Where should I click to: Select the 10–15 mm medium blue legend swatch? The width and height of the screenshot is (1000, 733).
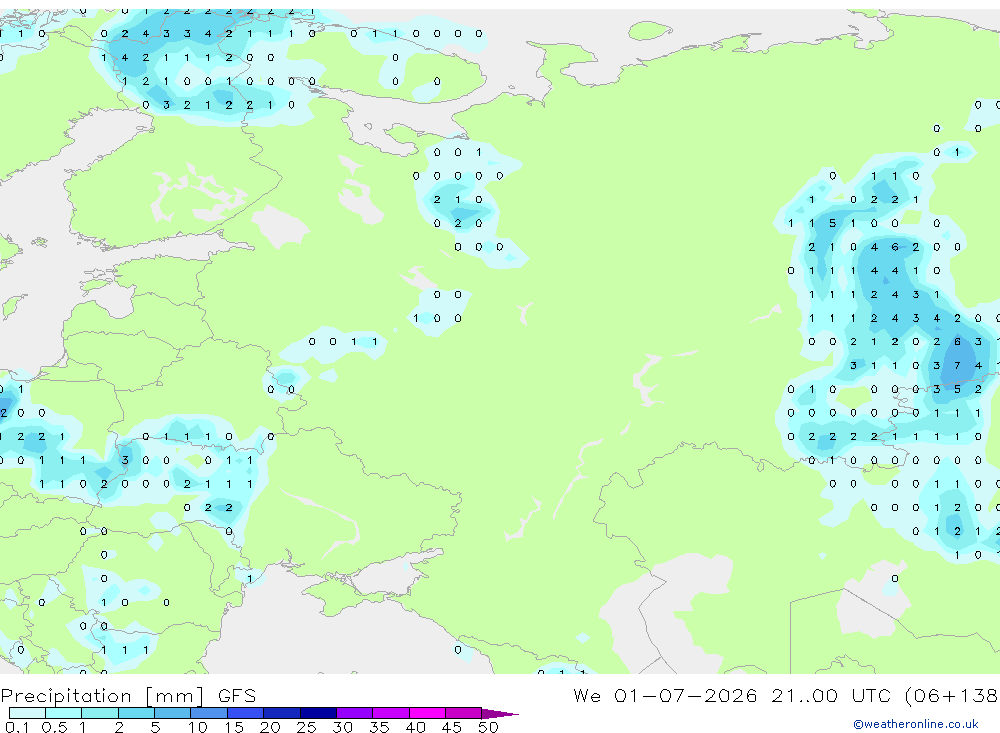coord(209,713)
